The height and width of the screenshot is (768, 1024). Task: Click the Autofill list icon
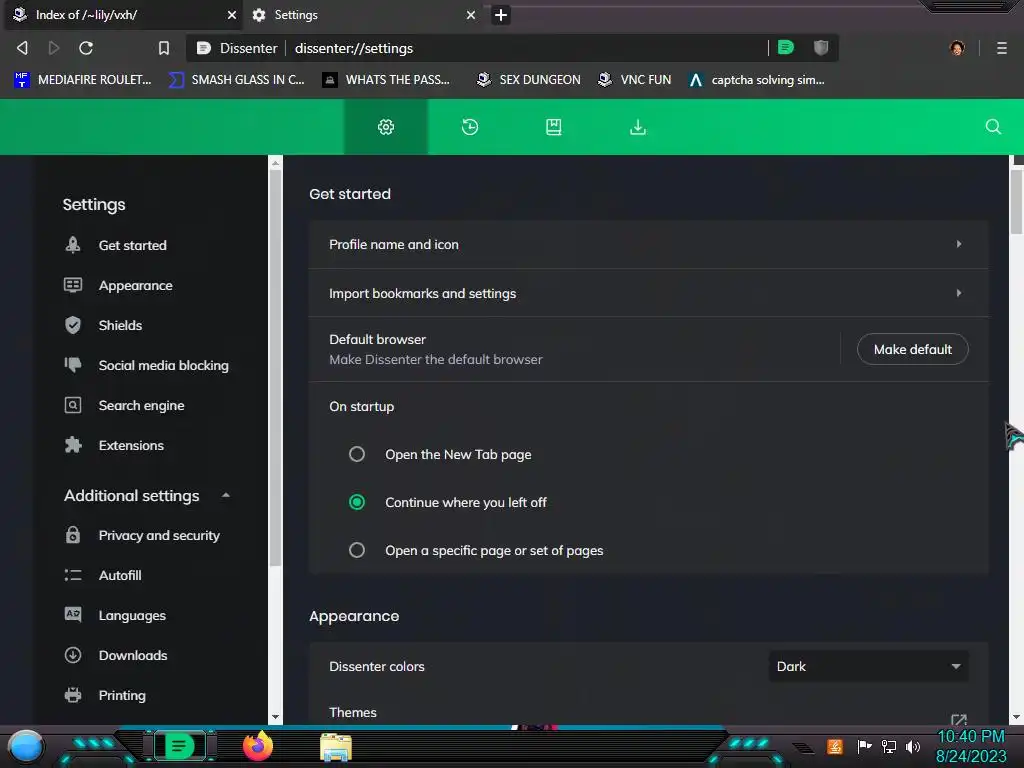(x=73, y=575)
